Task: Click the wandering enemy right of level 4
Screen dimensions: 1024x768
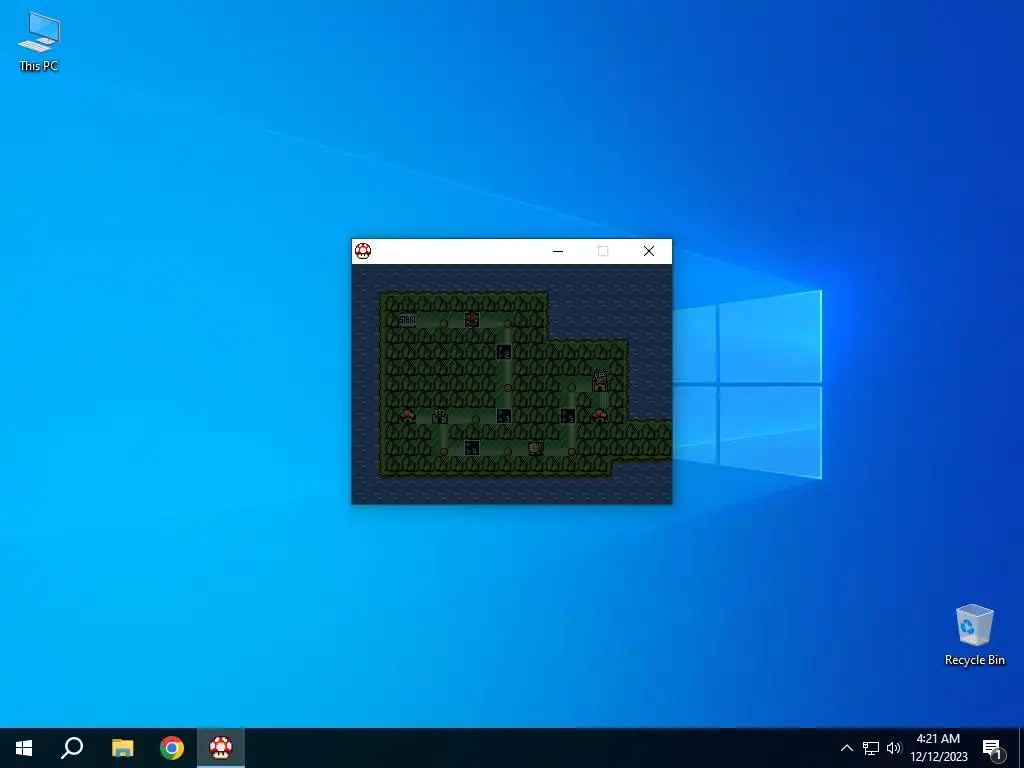Action: 536,448
